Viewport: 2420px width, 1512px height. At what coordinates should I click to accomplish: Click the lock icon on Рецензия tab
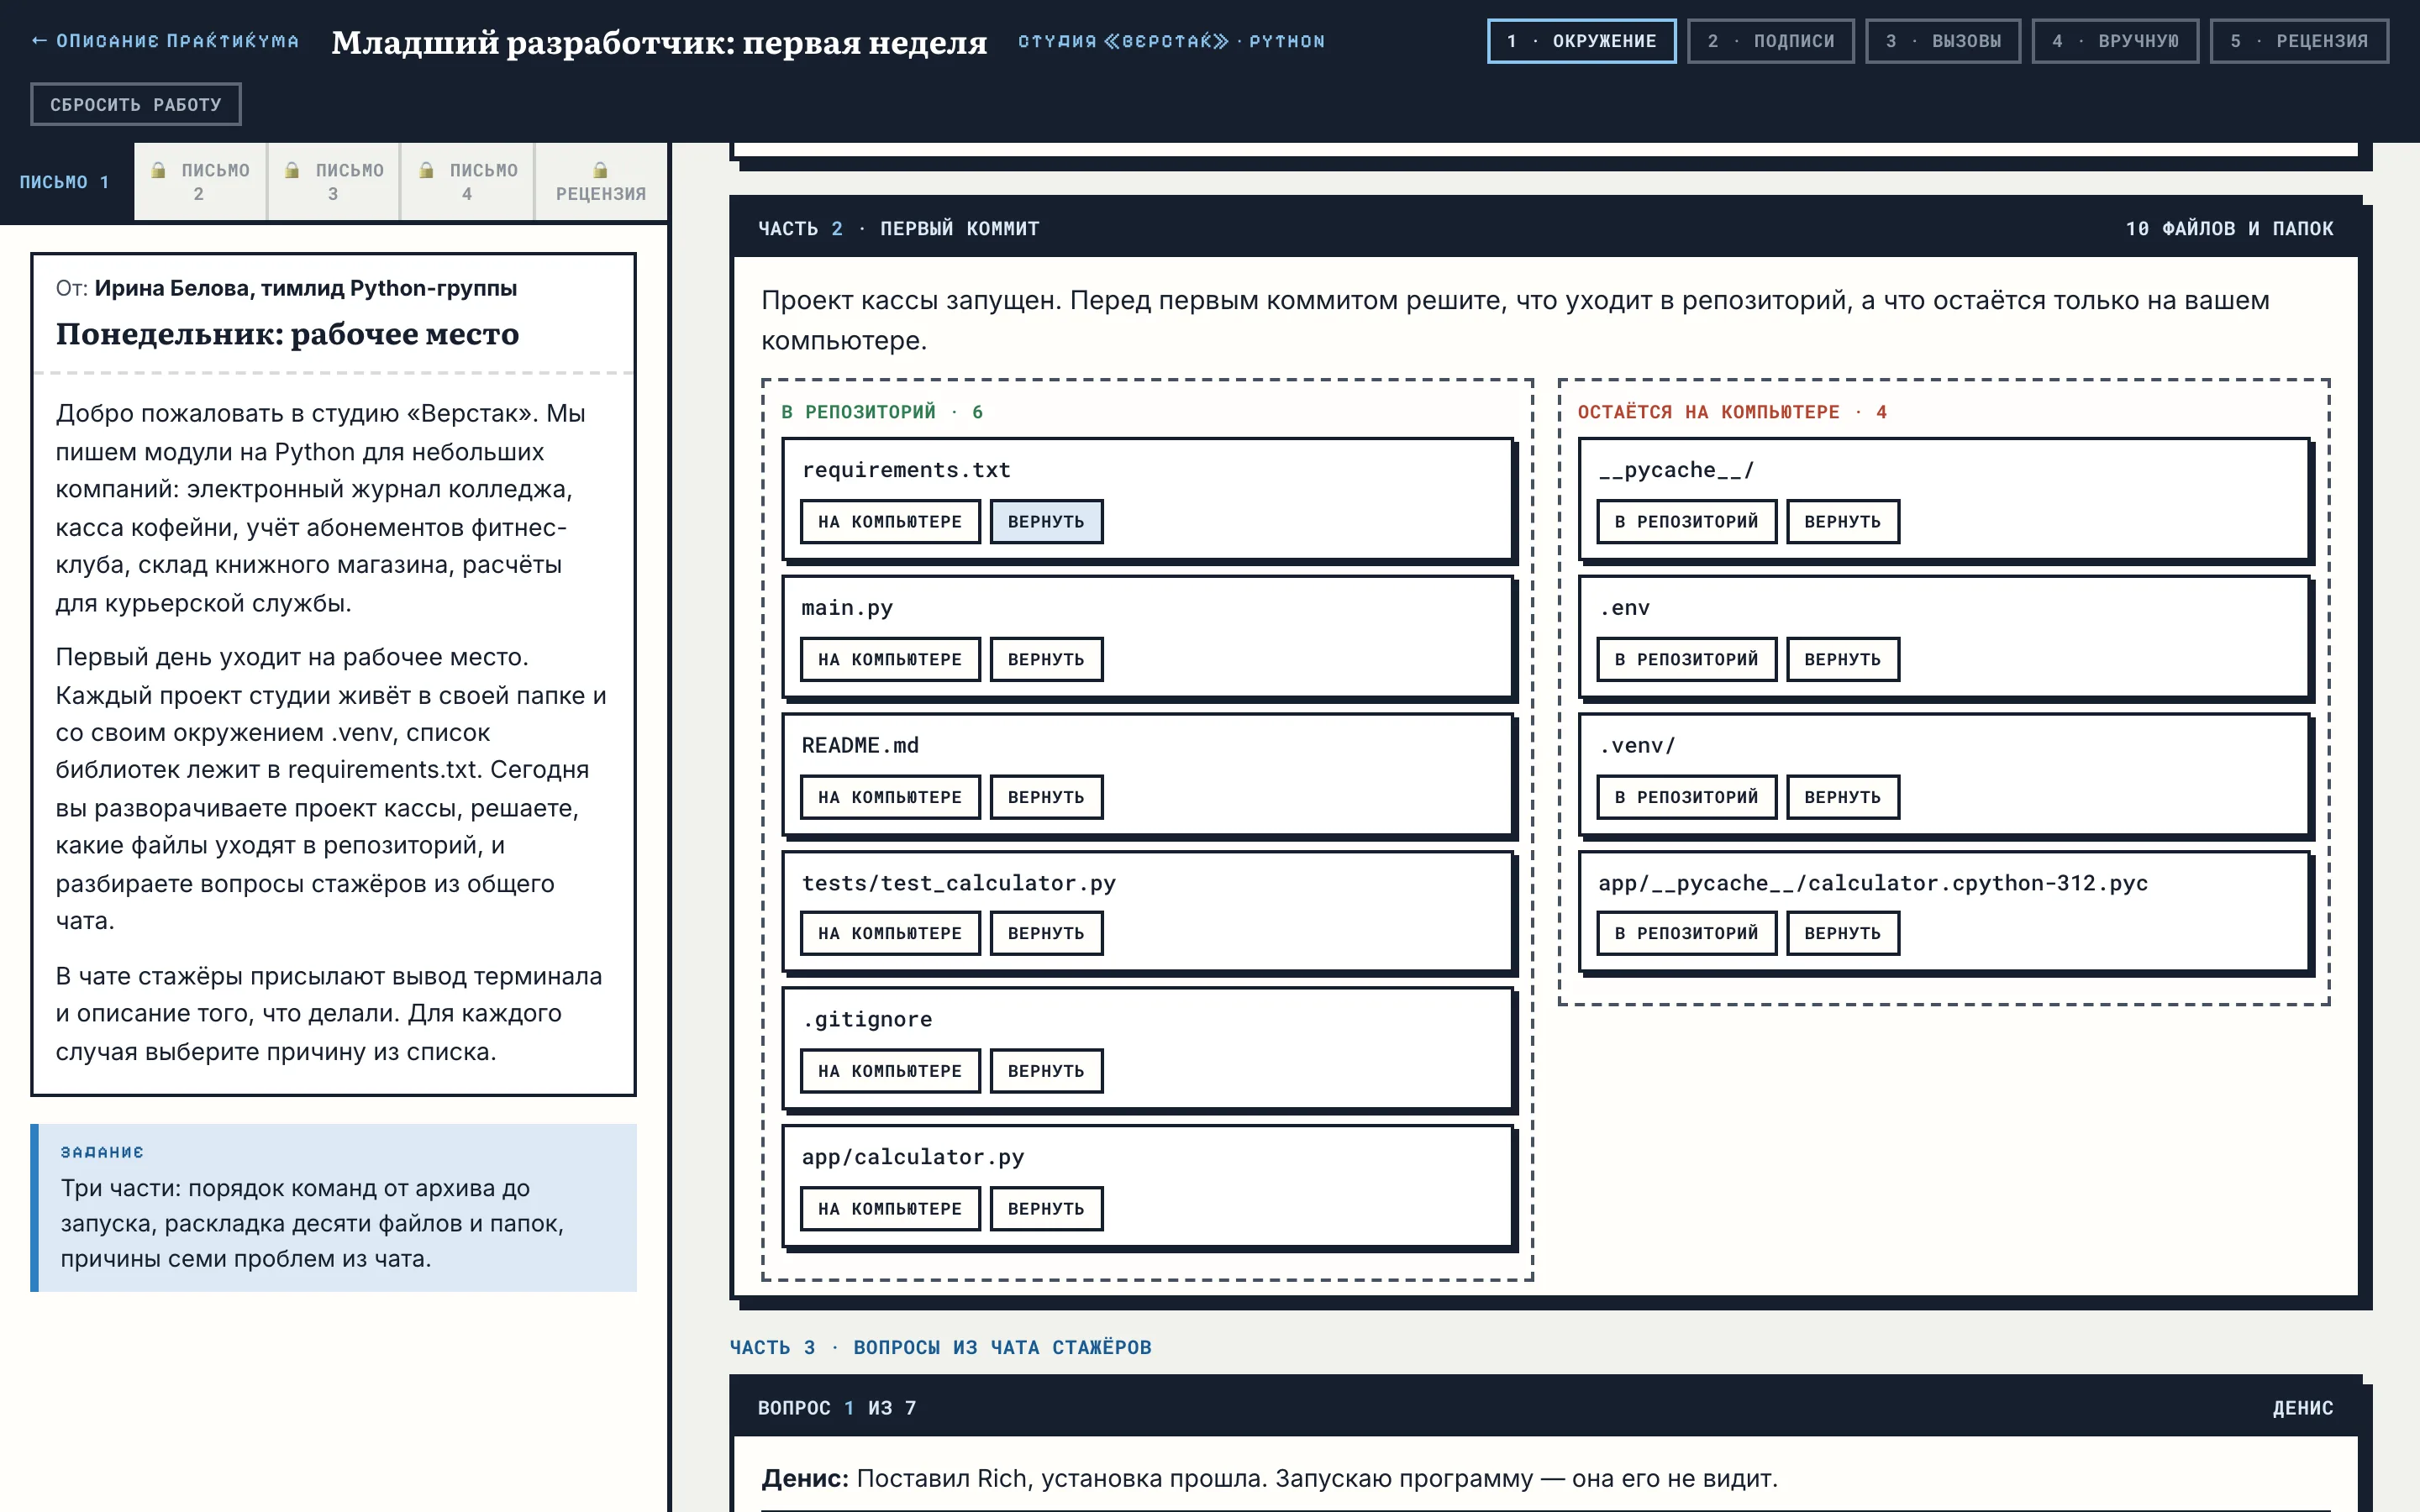600,170
